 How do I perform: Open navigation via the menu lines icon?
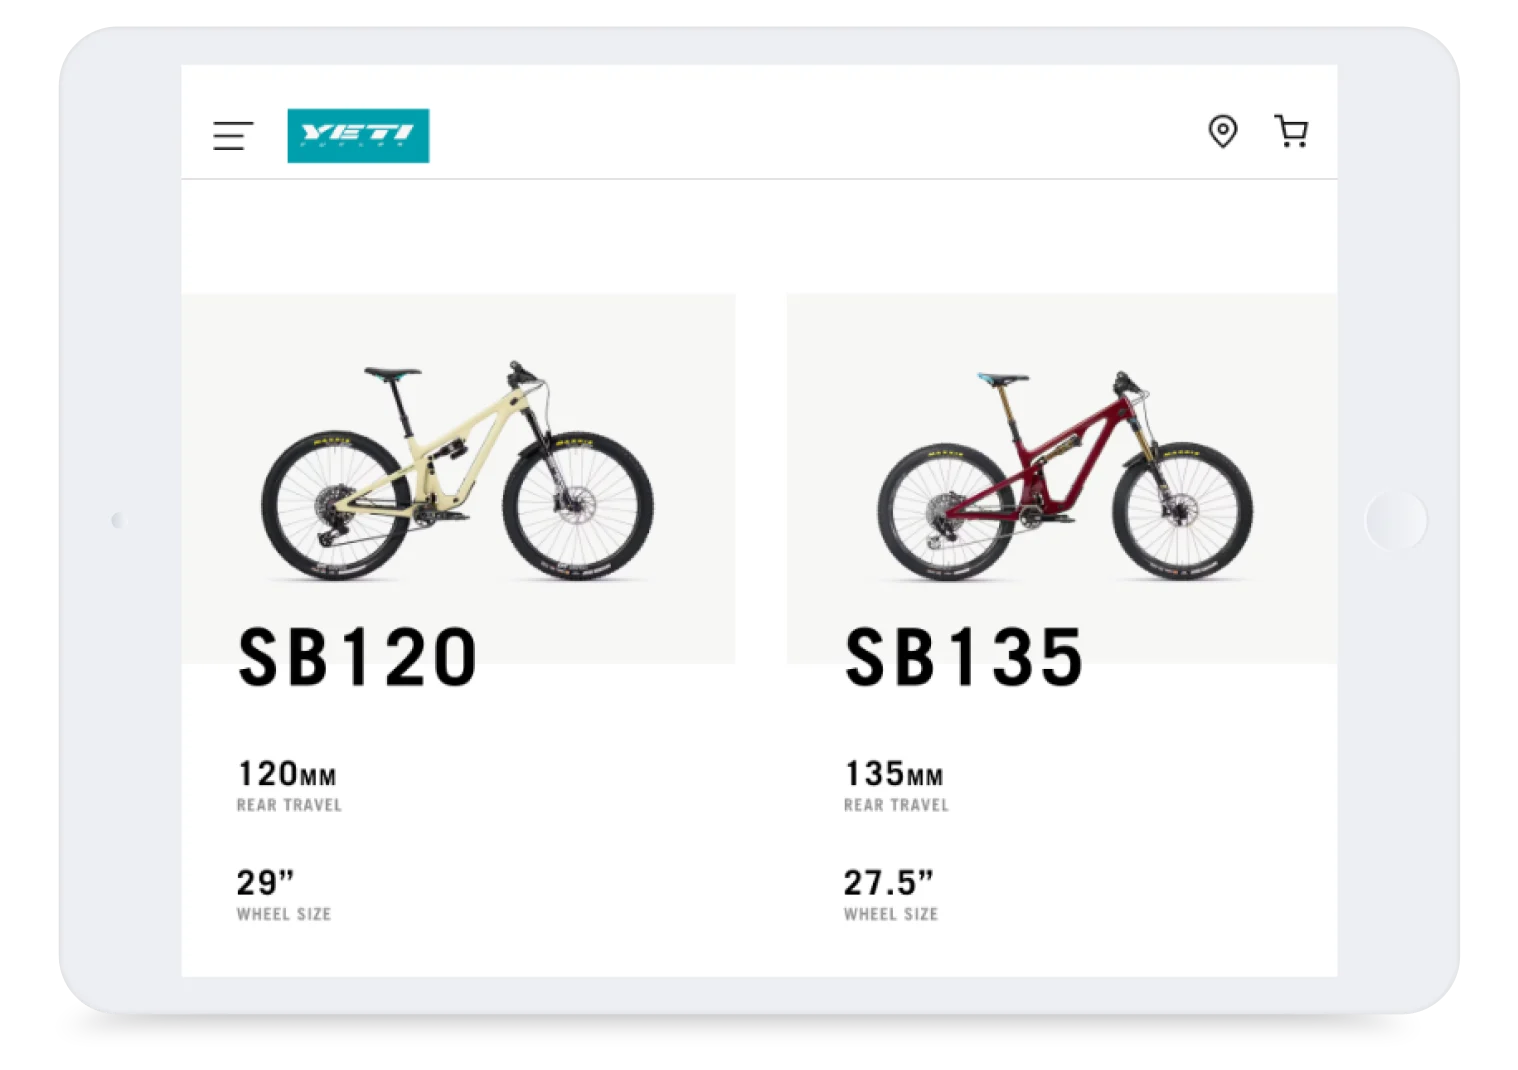(232, 134)
